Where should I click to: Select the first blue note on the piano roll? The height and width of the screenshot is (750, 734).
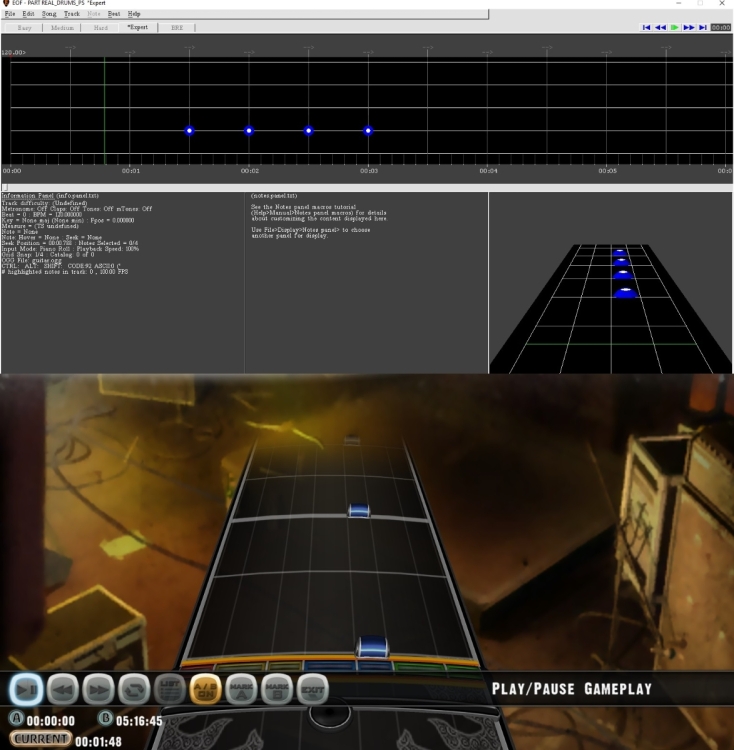(x=189, y=131)
